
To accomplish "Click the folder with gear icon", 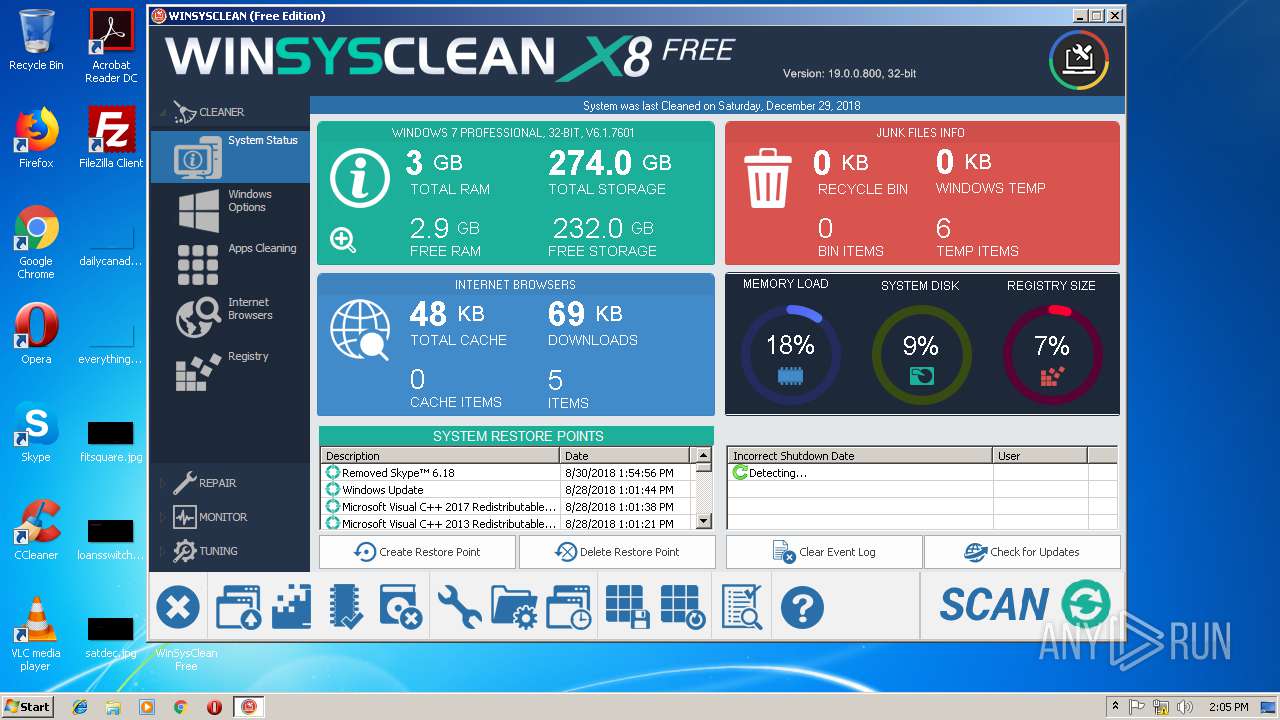I will pyautogui.click(x=515, y=607).
